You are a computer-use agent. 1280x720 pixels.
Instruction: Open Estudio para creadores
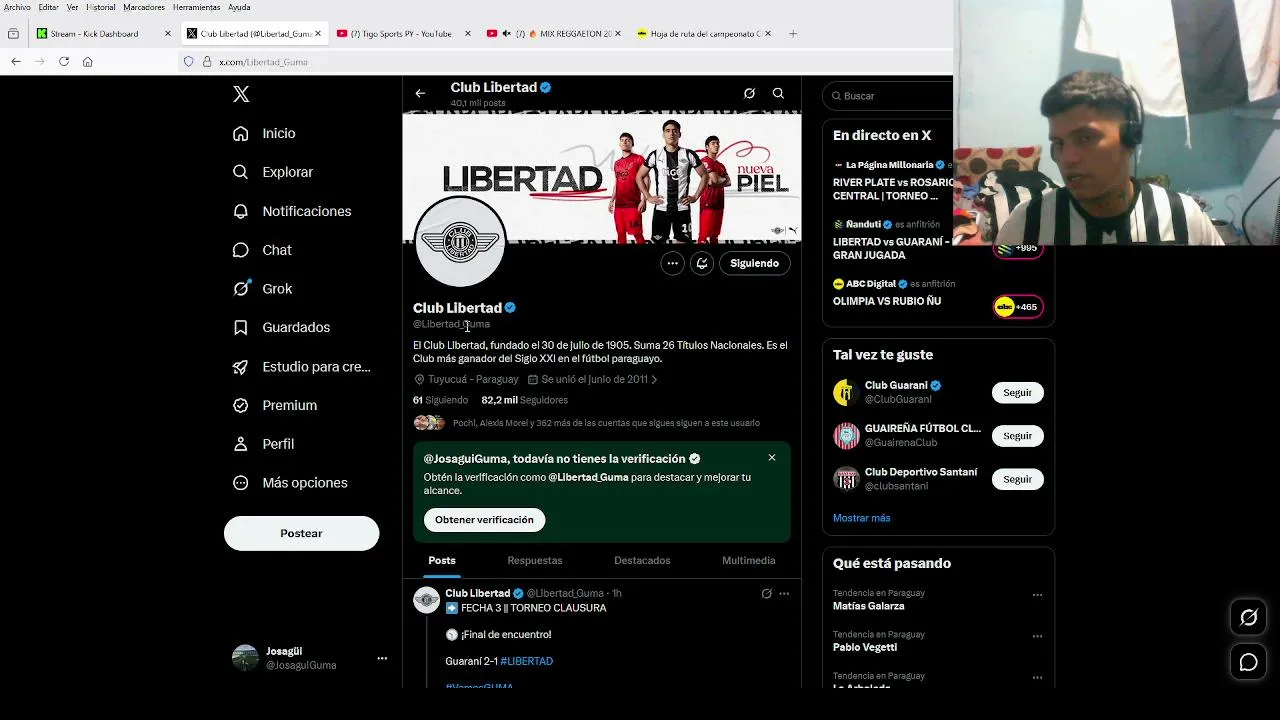(x=302, y=367)
